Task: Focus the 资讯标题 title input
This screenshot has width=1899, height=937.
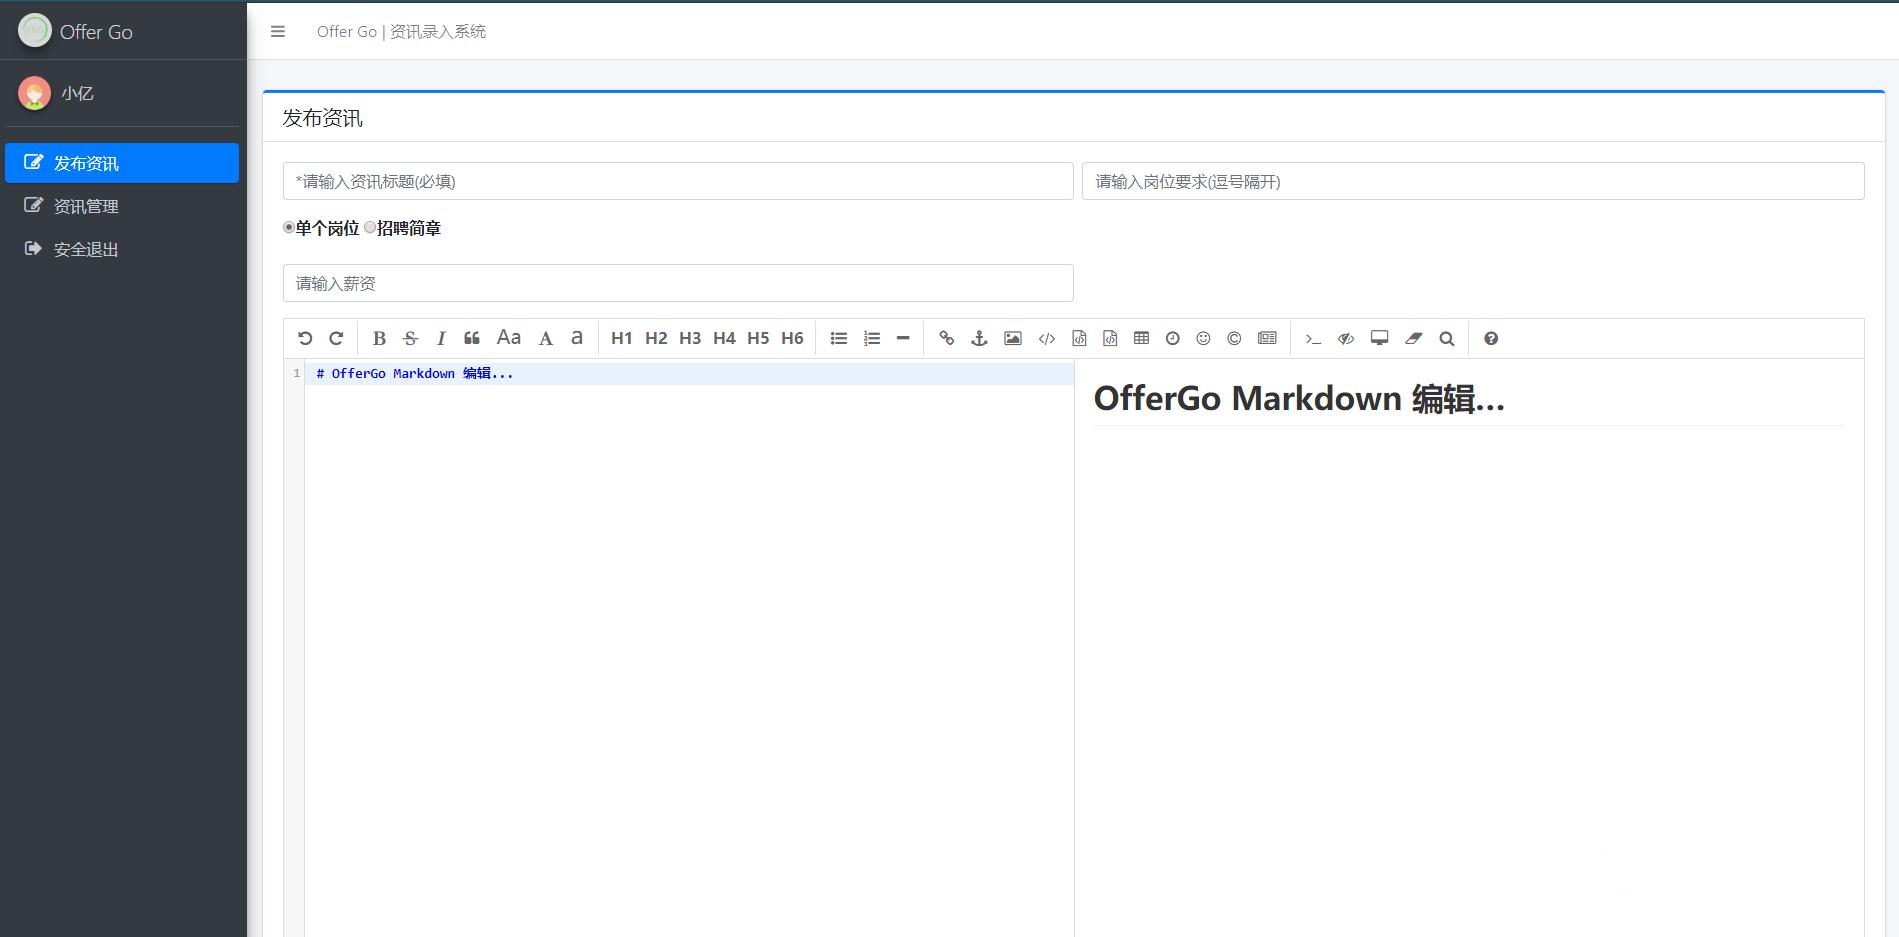Action: coord(678,181)
